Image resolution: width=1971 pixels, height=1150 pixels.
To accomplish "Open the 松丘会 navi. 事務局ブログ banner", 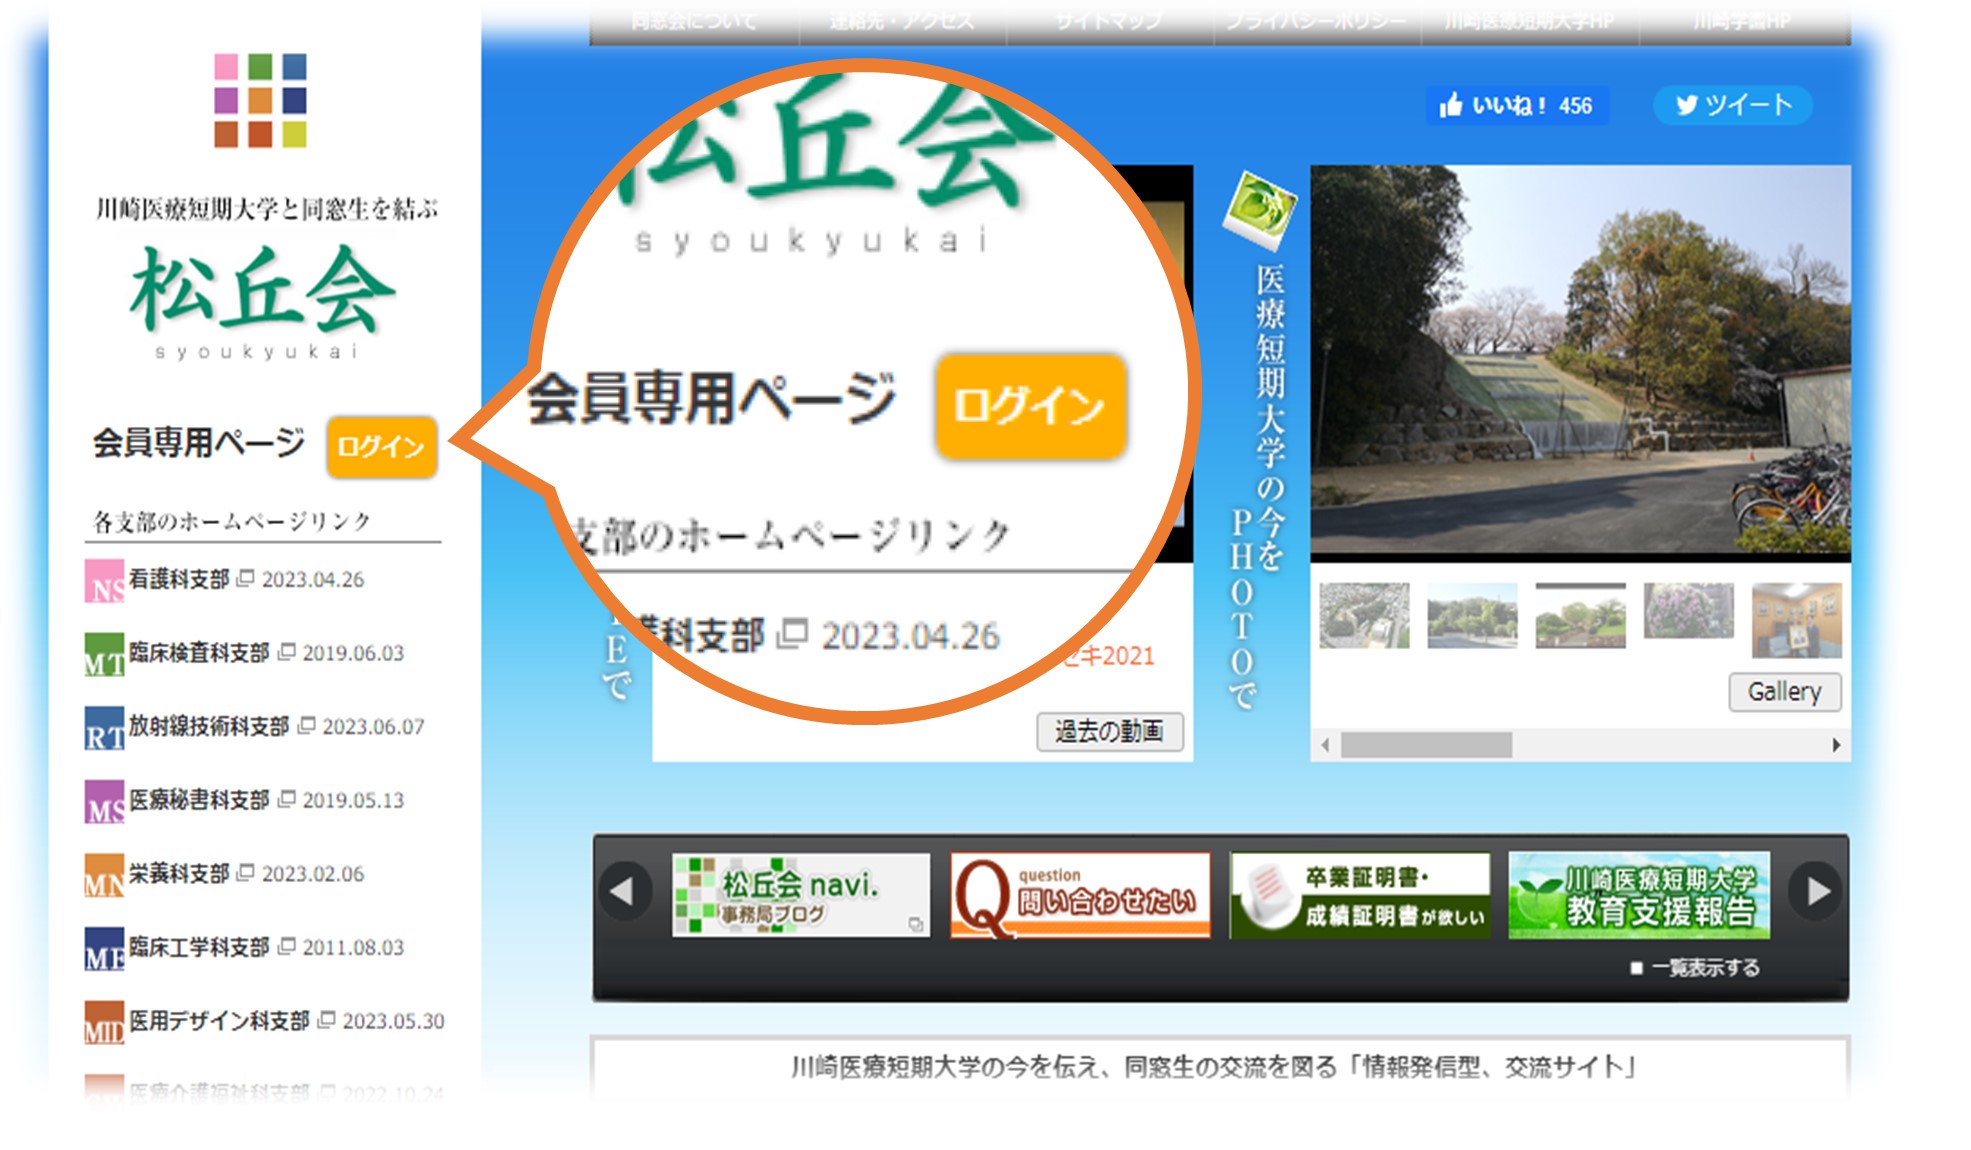I will 801,895.
